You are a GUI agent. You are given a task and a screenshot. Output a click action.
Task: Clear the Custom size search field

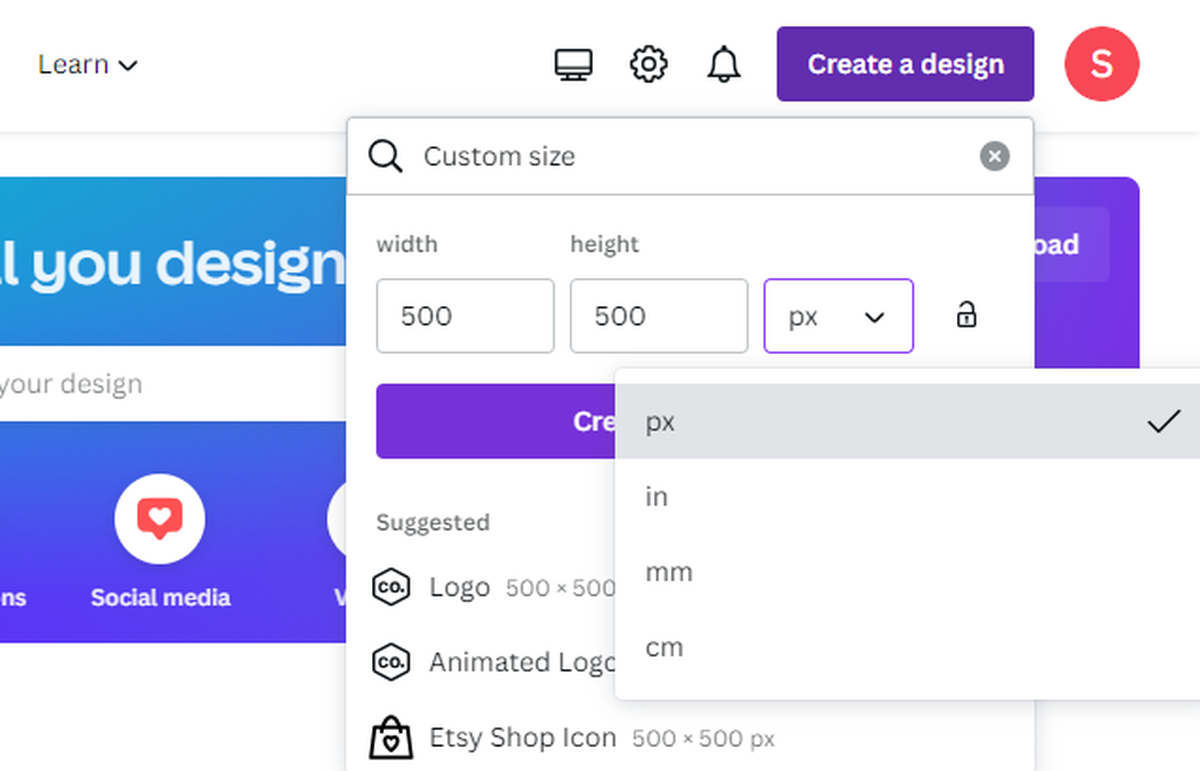coord(994,156)
